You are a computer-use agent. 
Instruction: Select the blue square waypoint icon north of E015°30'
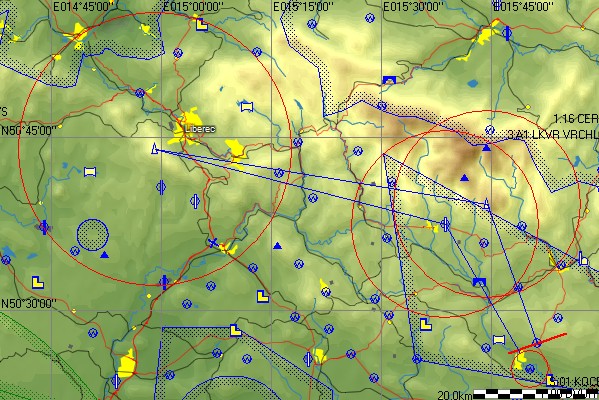[389, 80]
